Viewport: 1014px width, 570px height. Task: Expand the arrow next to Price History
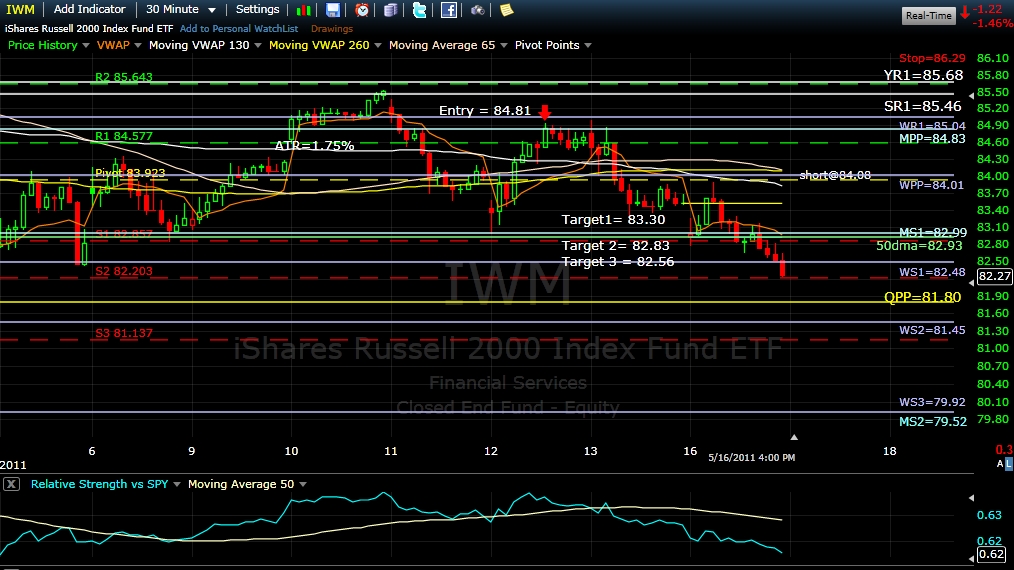pos(85,45)
